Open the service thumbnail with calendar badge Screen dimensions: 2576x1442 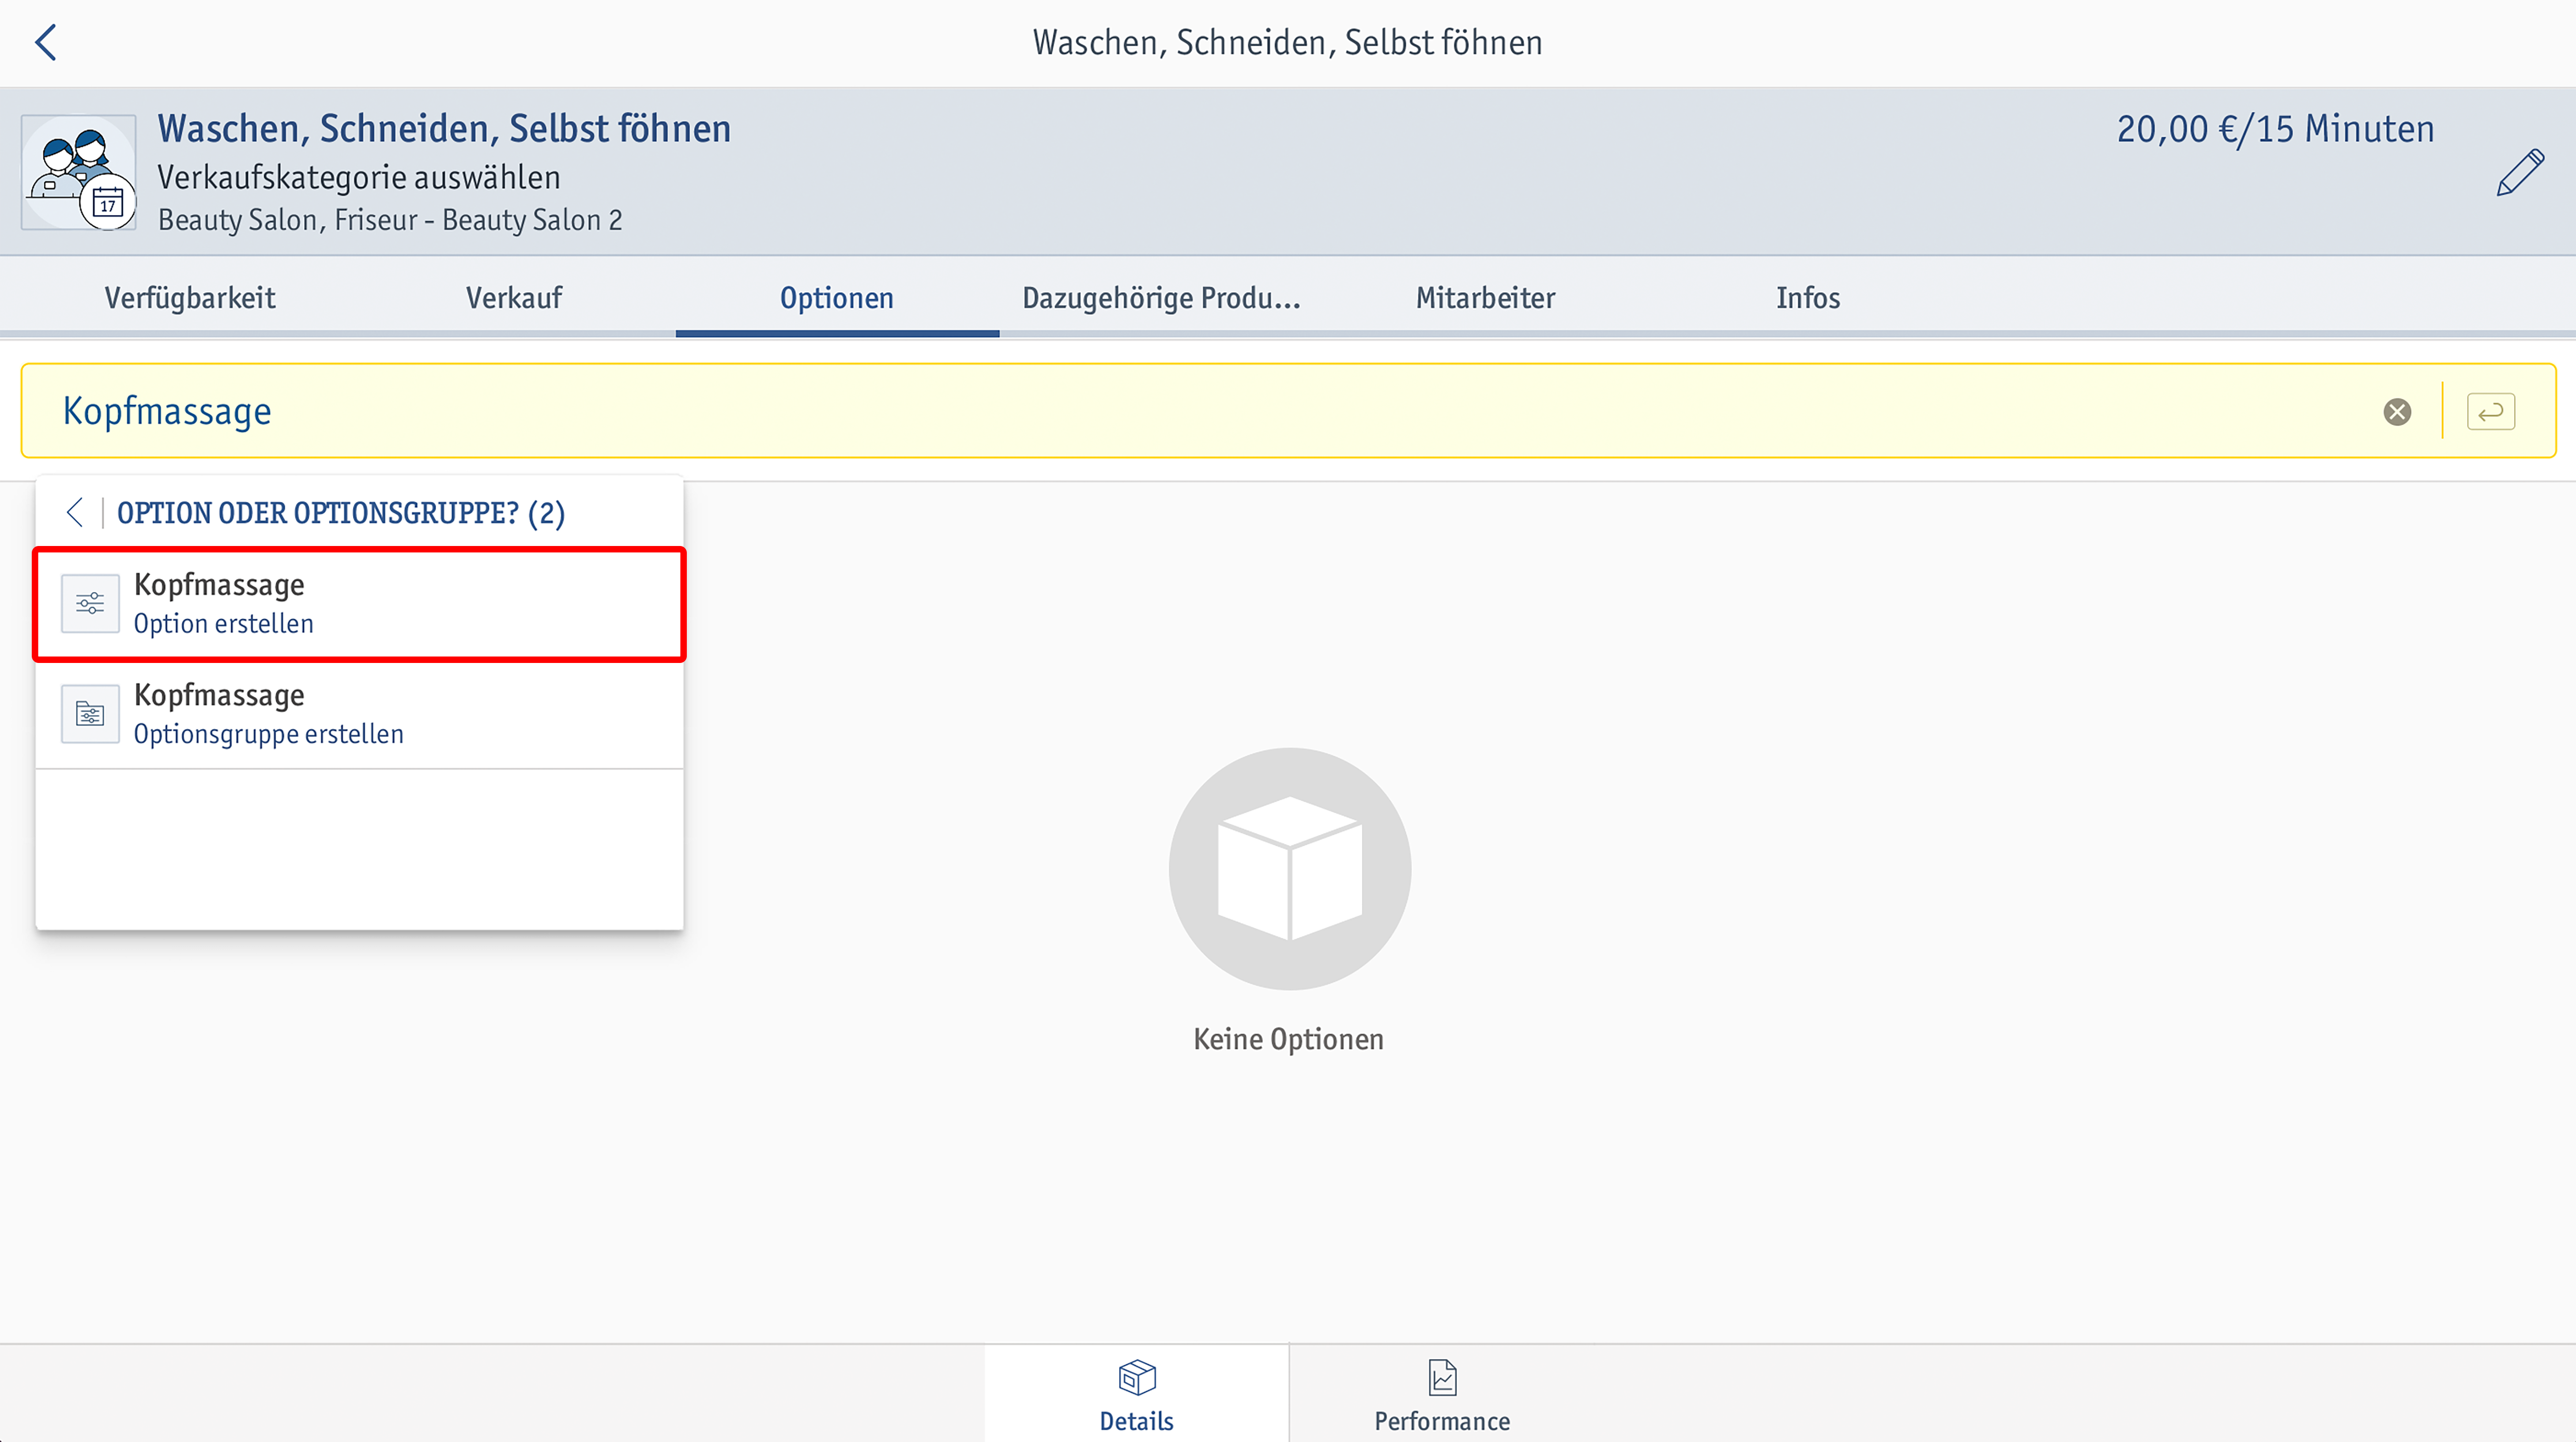pos(79,172)
